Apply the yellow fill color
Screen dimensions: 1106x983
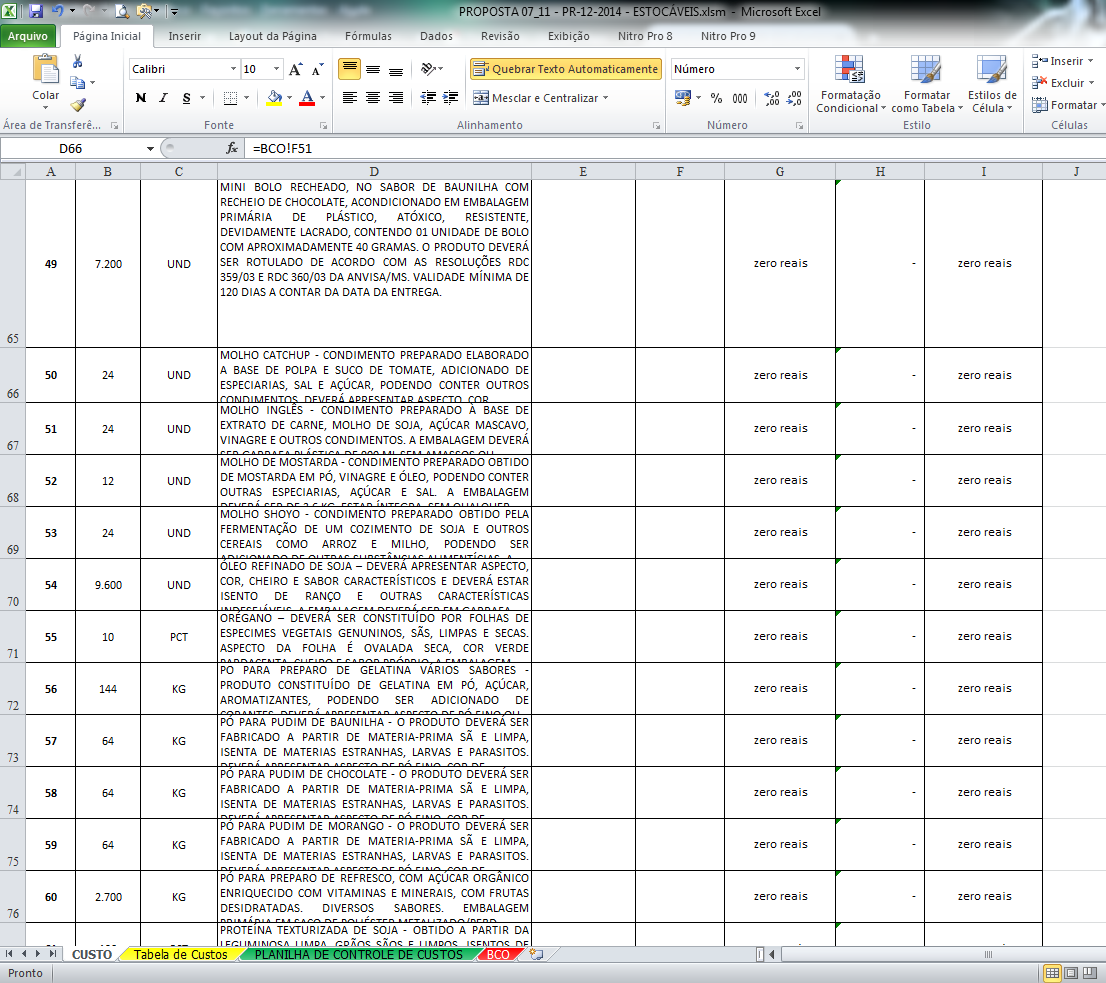[274, 98]
